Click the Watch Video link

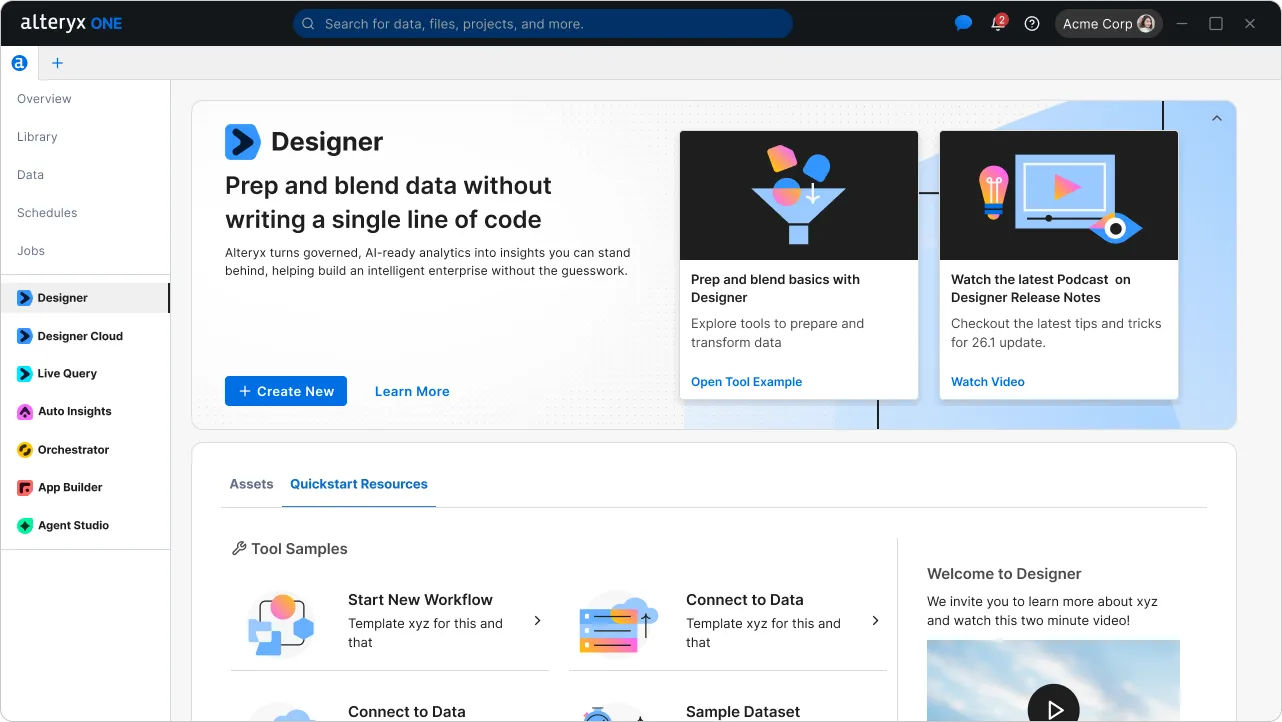988,382
